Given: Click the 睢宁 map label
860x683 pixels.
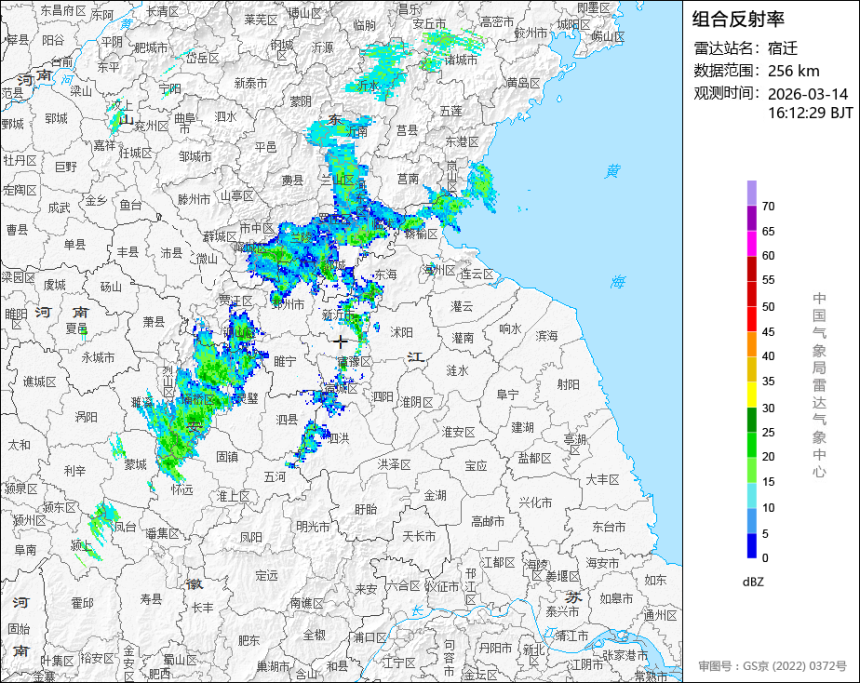Looking at the screenshot, I should 285,361.
